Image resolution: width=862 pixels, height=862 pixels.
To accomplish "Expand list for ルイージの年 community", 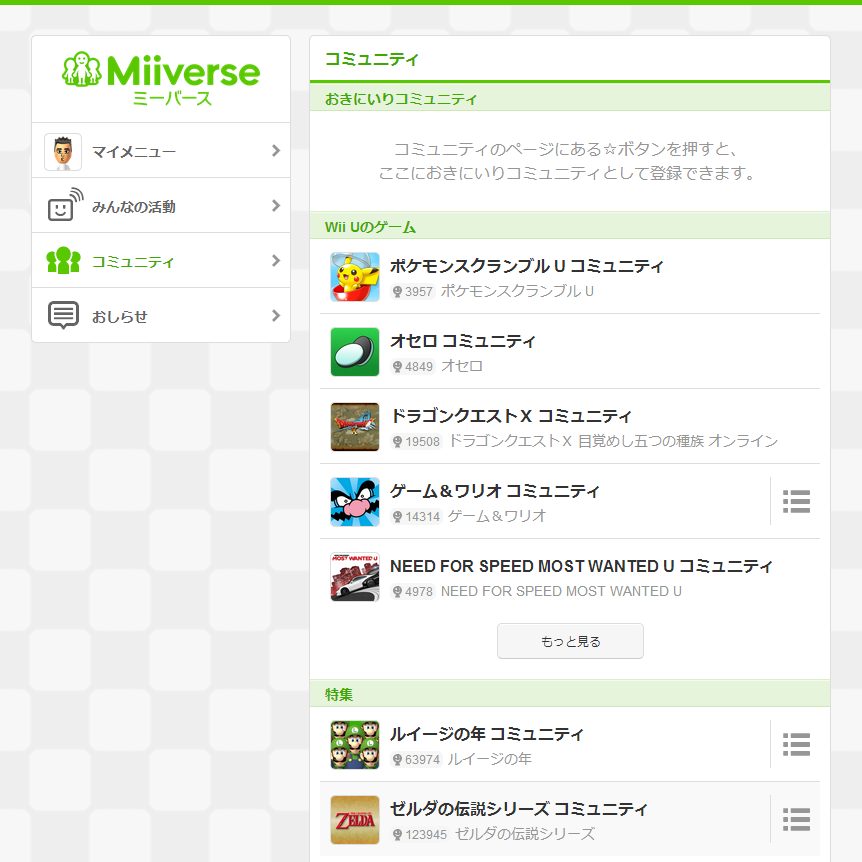I will (x=796, y=745).
